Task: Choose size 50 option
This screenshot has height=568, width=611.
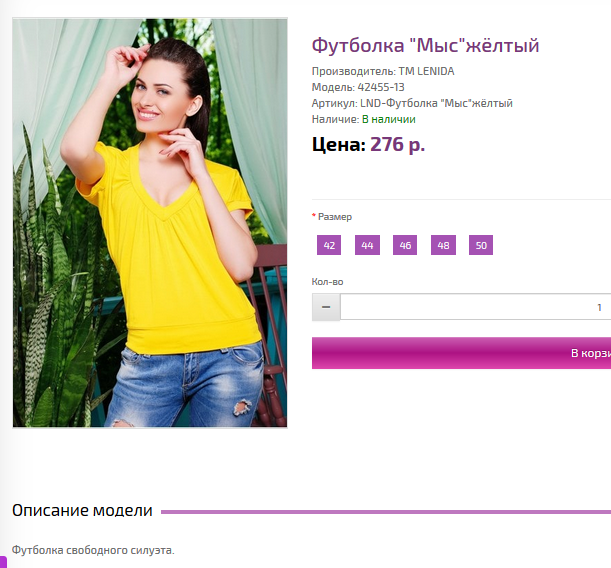Action: 481,245
